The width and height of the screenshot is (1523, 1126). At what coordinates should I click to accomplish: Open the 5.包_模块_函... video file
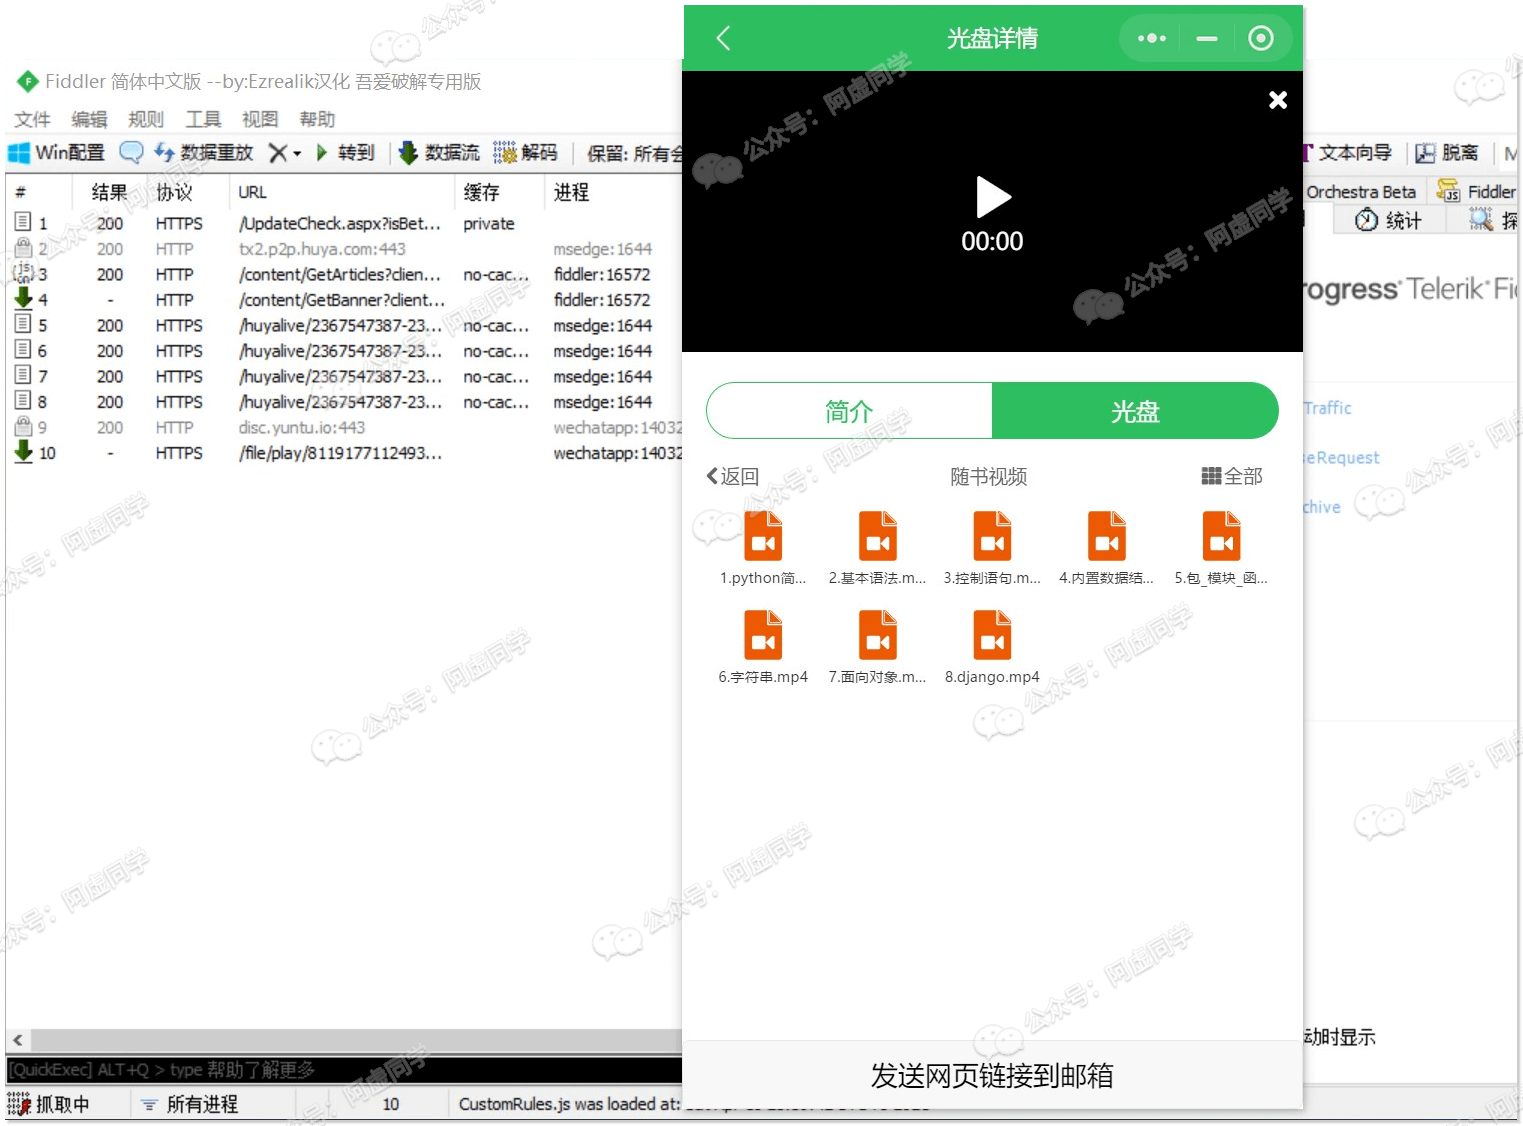pyautogui.click(x=1221, y=548)
